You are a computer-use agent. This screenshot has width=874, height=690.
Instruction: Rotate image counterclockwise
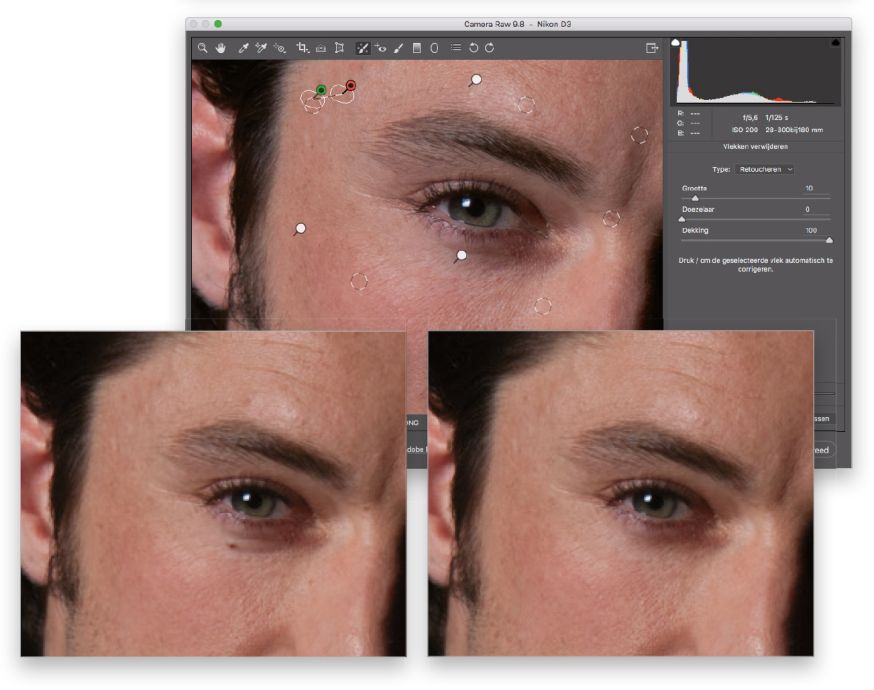(x=473, y=47)
